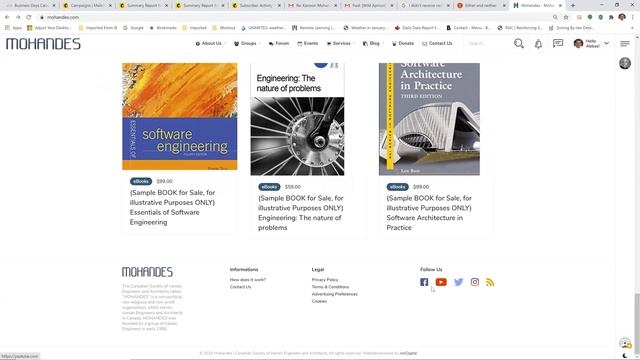Open footer Contact Us link
640x360 pixels.
(x=240, y=287)
